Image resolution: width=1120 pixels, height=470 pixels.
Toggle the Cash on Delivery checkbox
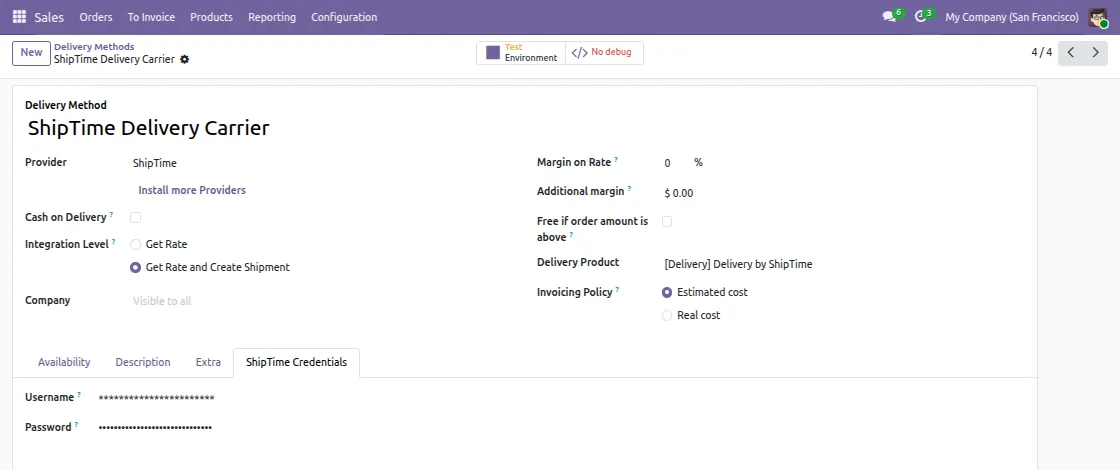(x=136, y=217)
